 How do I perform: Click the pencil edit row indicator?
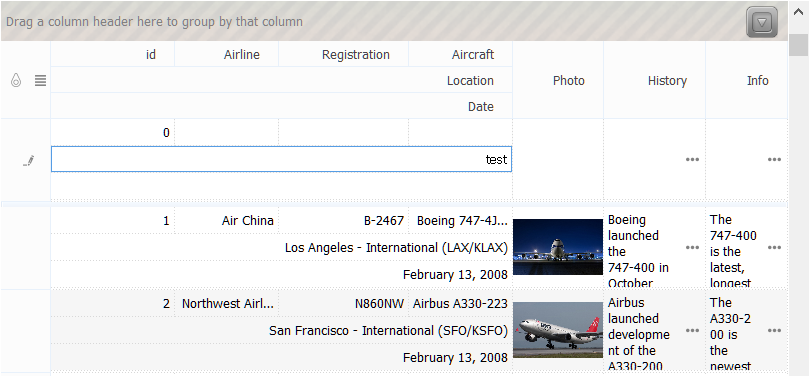pyautogui.click(x=29, y=160)
